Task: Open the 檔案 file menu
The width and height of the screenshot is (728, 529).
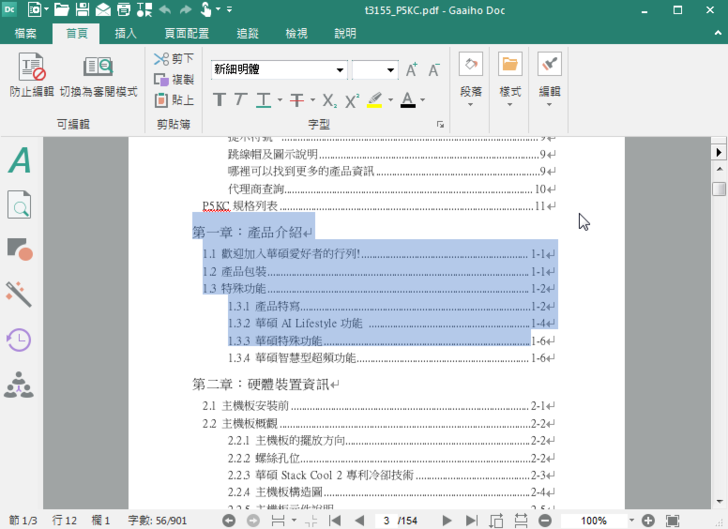Action: (26, 33)
